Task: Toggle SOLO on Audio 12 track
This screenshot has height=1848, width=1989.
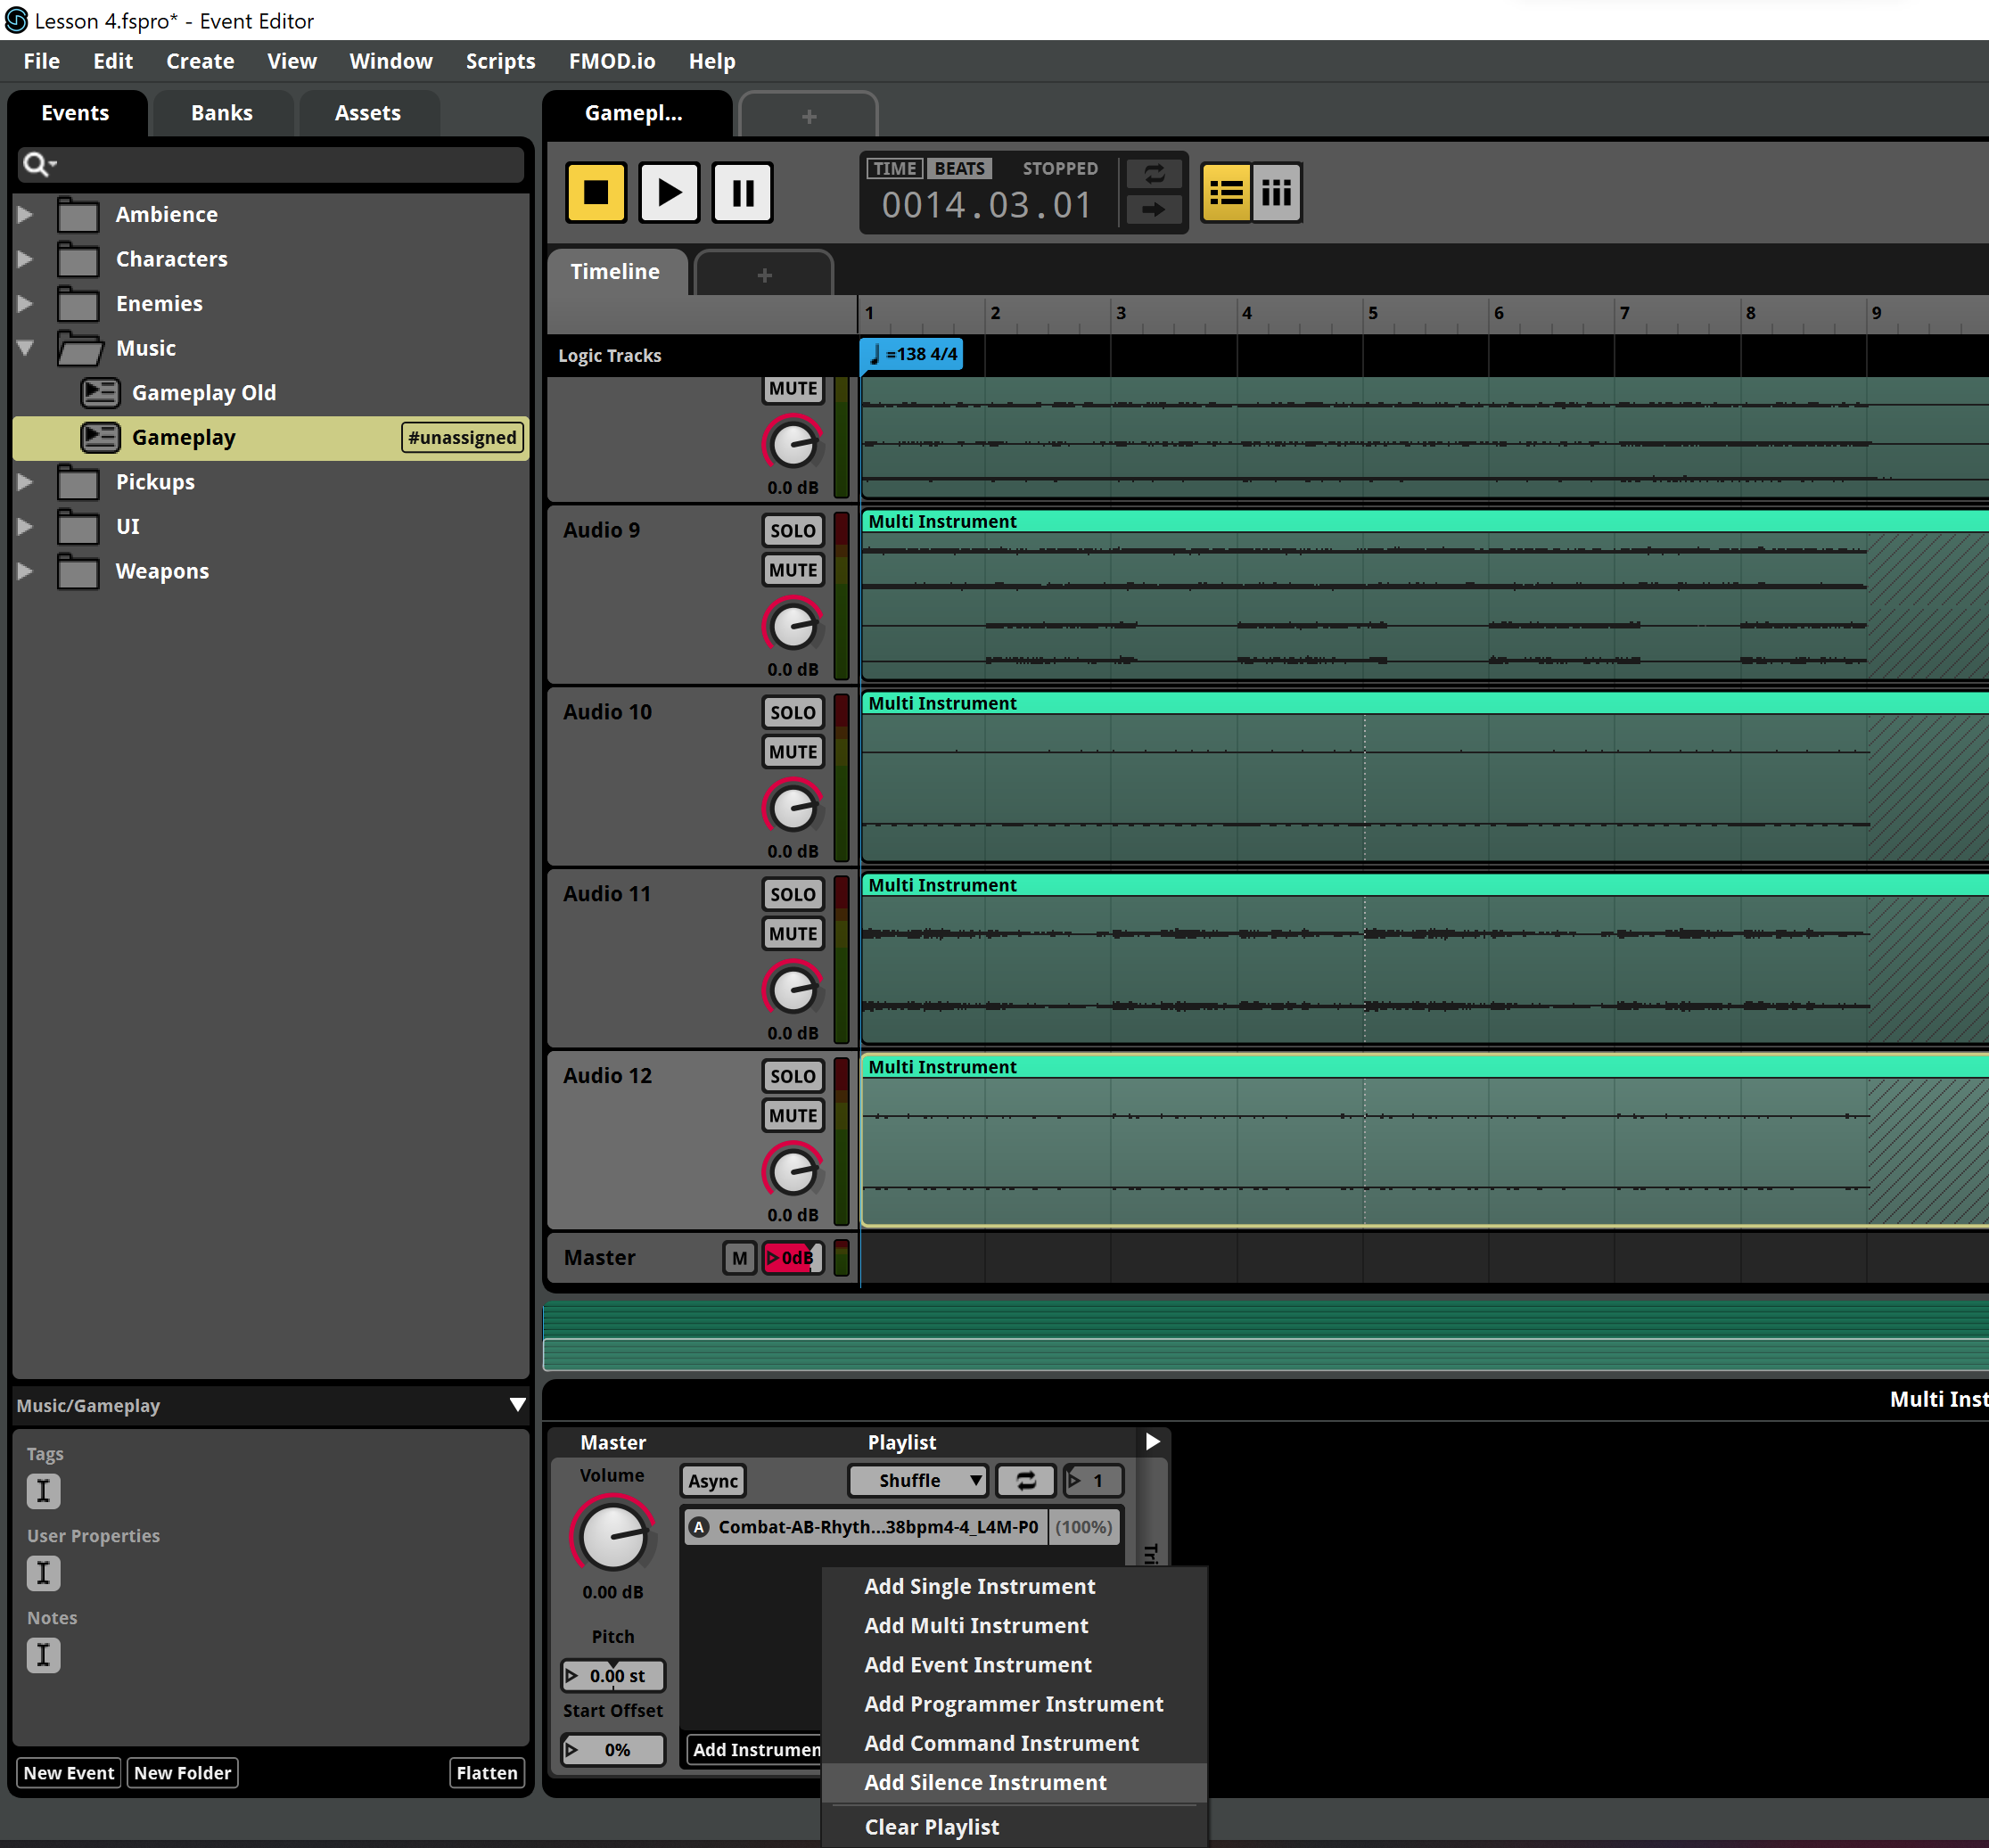Action: (x=793, y=1077)
